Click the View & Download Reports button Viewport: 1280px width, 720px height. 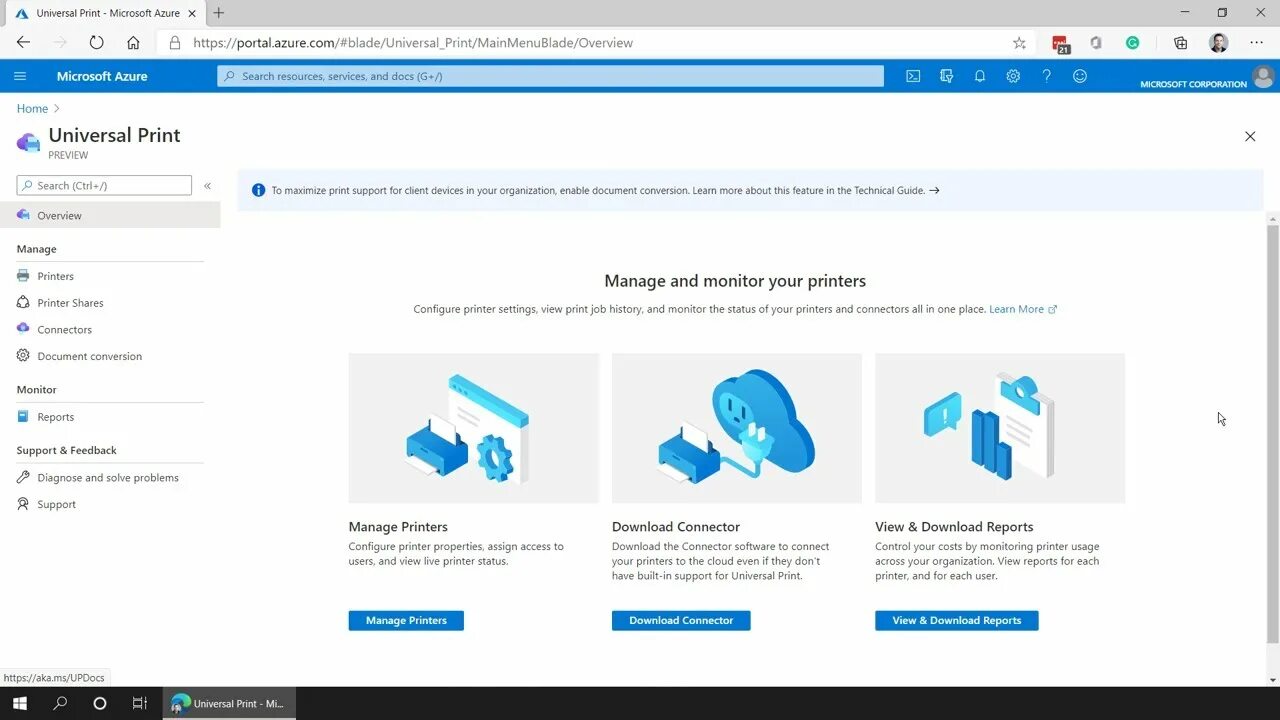[x=957, y=620]
